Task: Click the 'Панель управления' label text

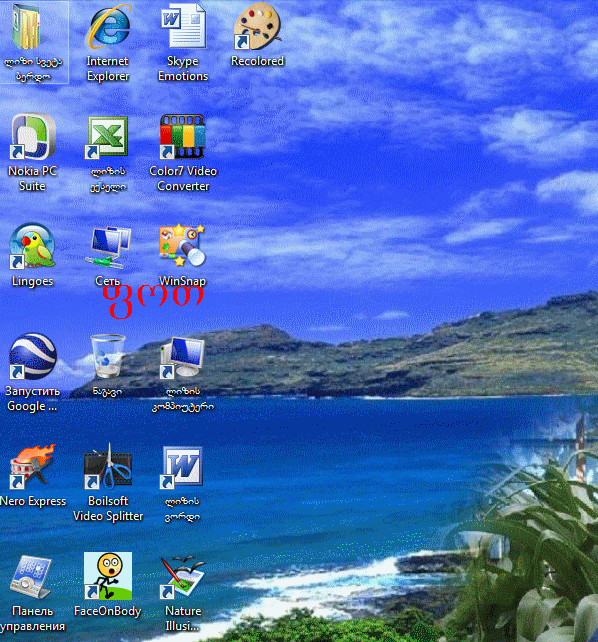Action: (x=32, y=619)
